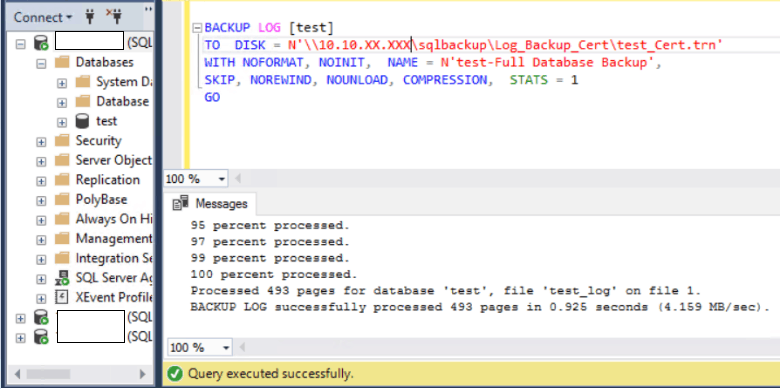Click the Replication folder icon

[62, 180]
